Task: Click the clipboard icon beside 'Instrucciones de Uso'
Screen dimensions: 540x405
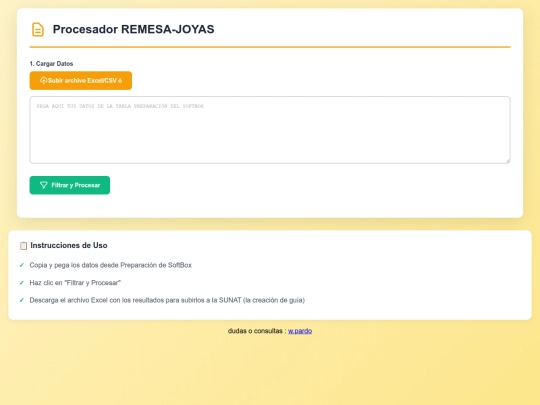Action: tap(23, 246)
